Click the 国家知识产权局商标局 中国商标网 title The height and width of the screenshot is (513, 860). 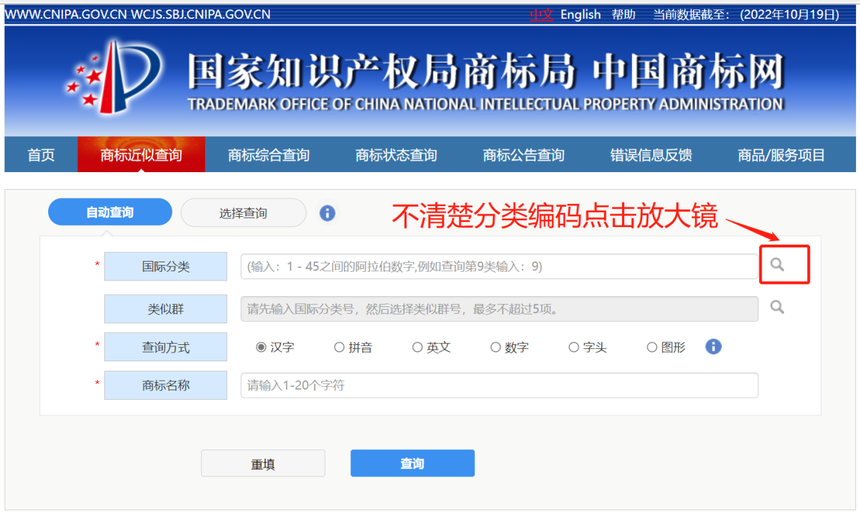pyautogui.click(x=485, y=71)
